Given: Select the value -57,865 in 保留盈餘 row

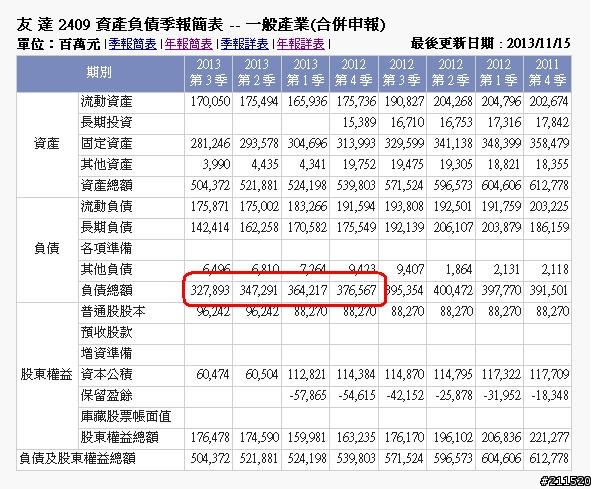Looking at the screenshot, I should coord(308,395).
